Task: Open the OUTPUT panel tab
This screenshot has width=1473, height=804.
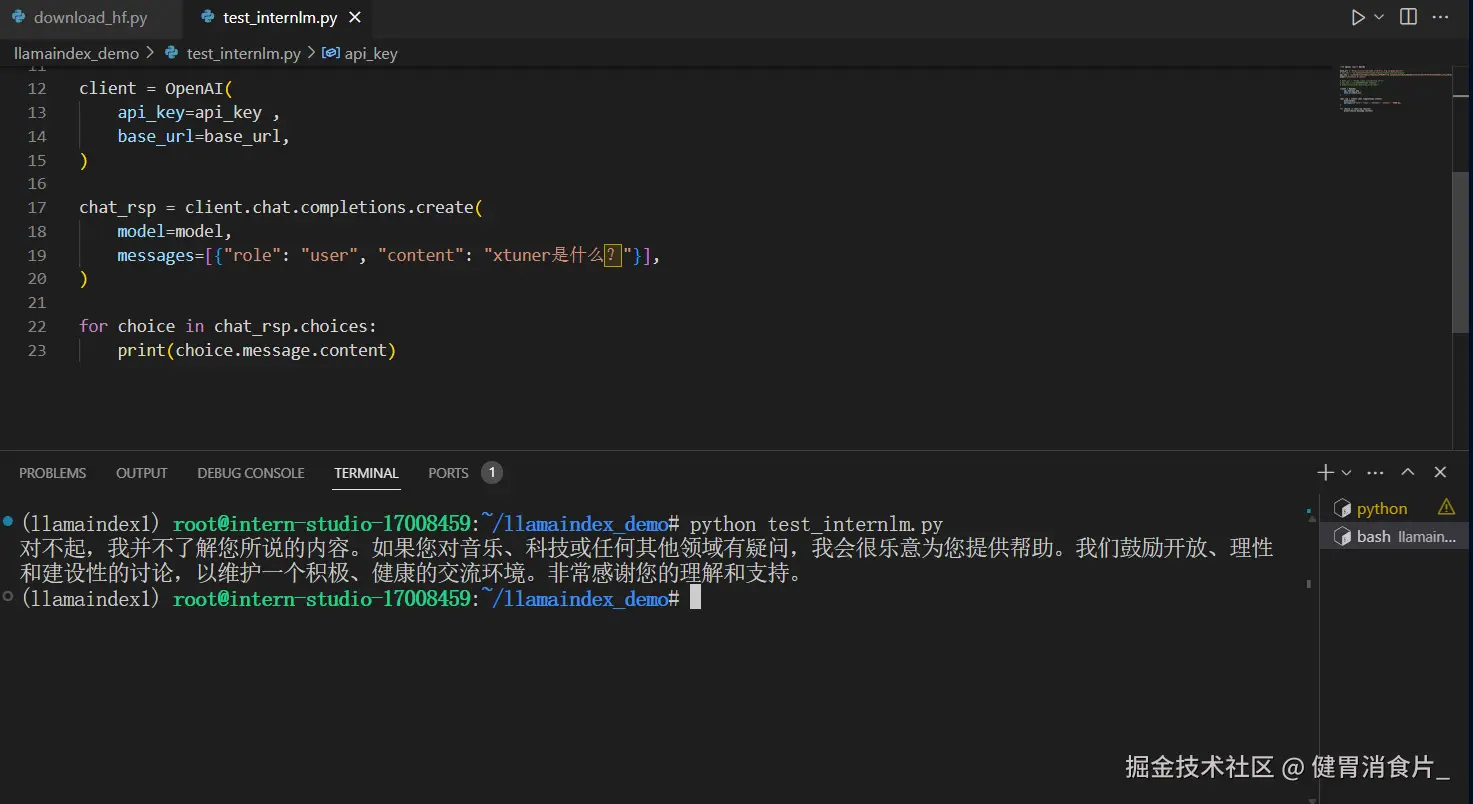Action: (142, 473)
